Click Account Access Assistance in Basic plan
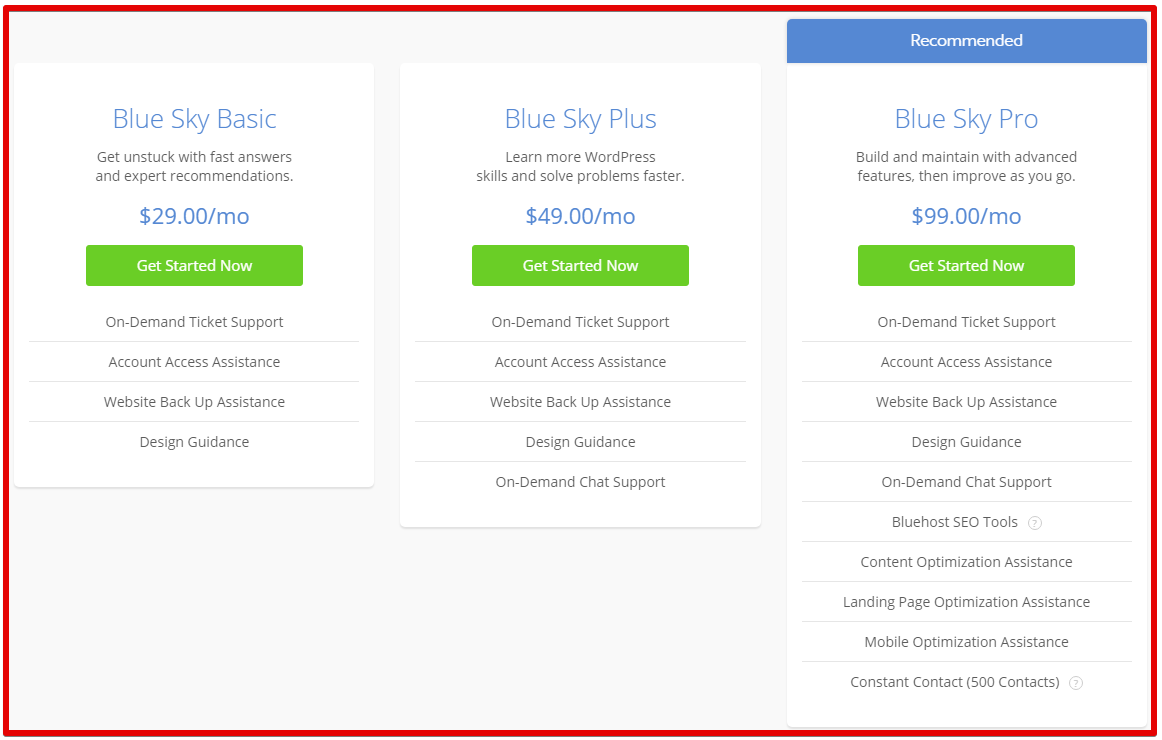The image size is (1162, 740). click(x=194, y=362)
